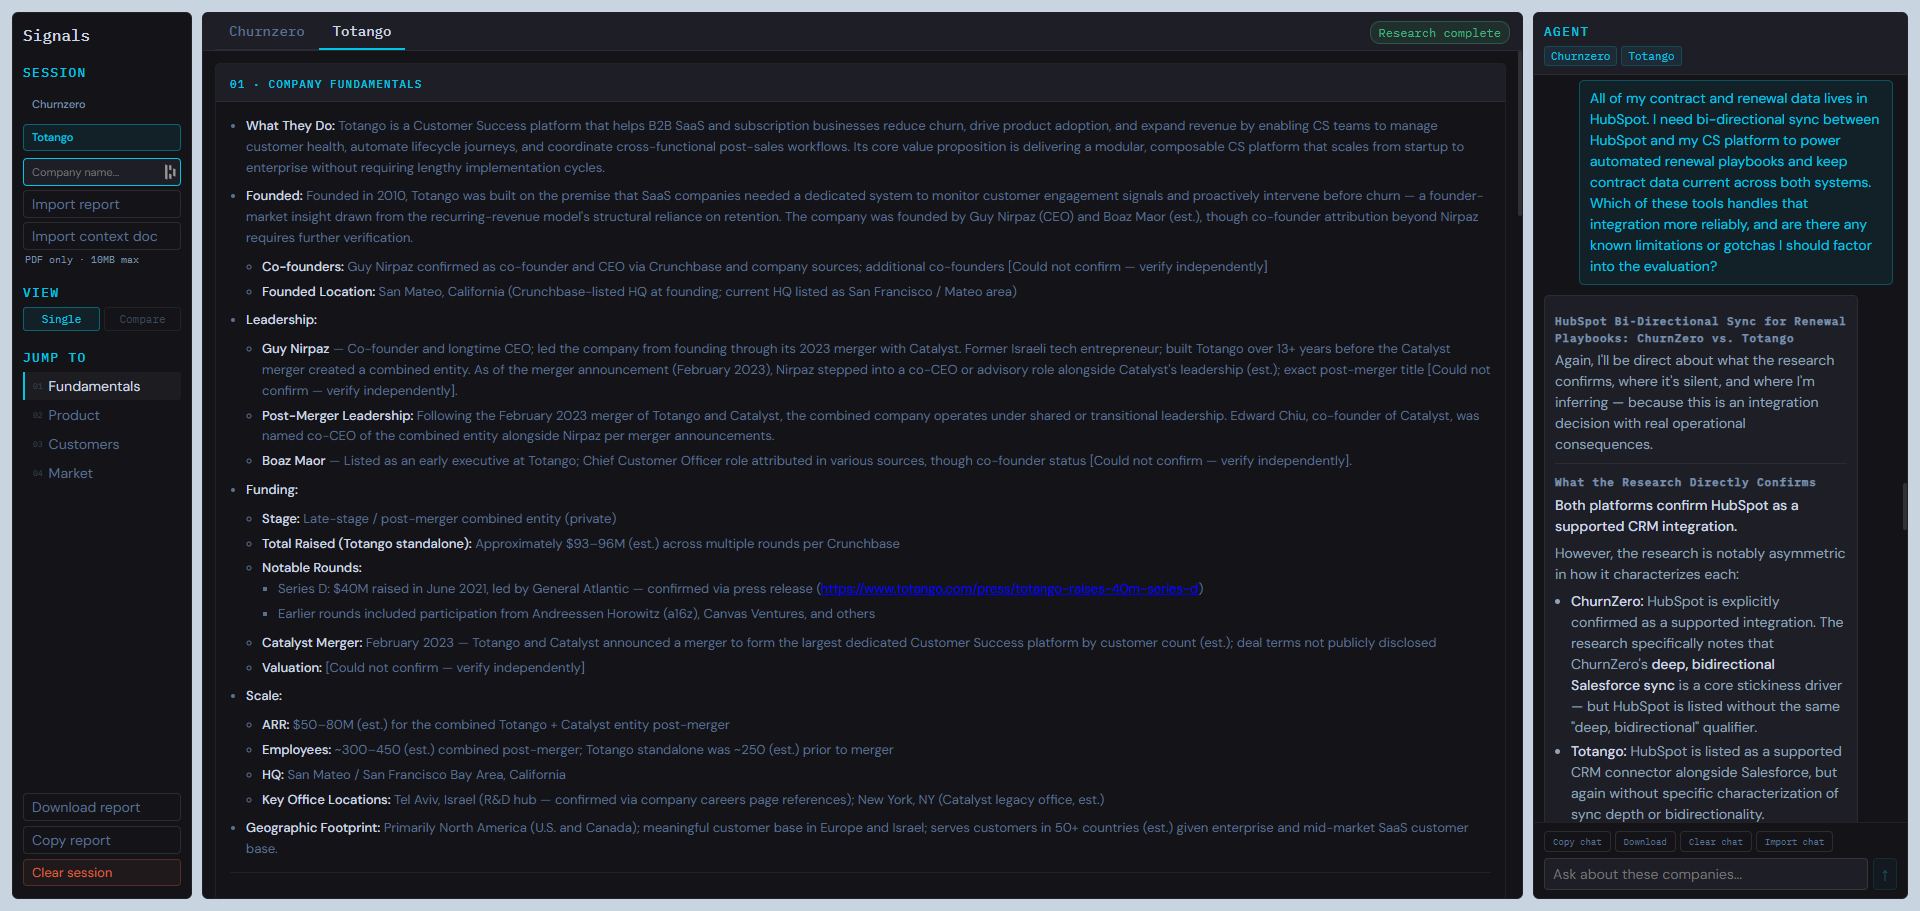Click the Agent chat panel scrollbar
Image resolution: width=1920 pixels, height=911 pixels.
click(x=1904, y=507)
